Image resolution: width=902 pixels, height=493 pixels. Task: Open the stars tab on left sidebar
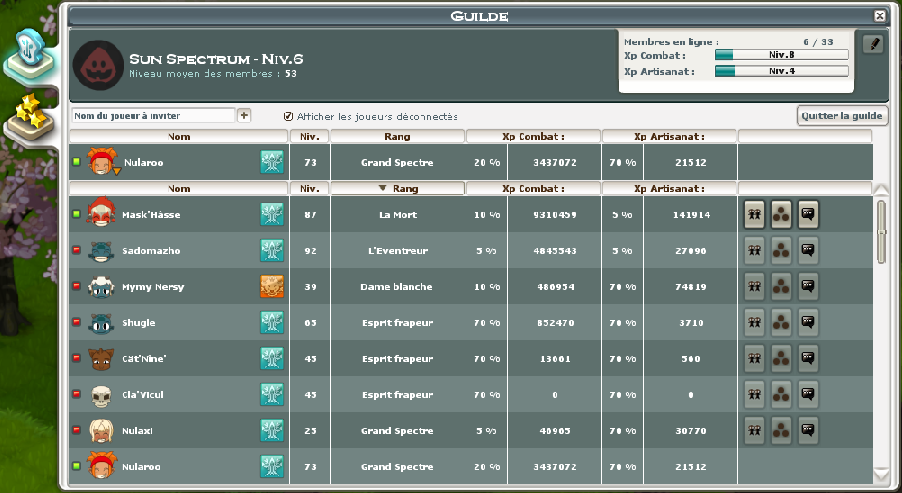(x=29, y=118)
